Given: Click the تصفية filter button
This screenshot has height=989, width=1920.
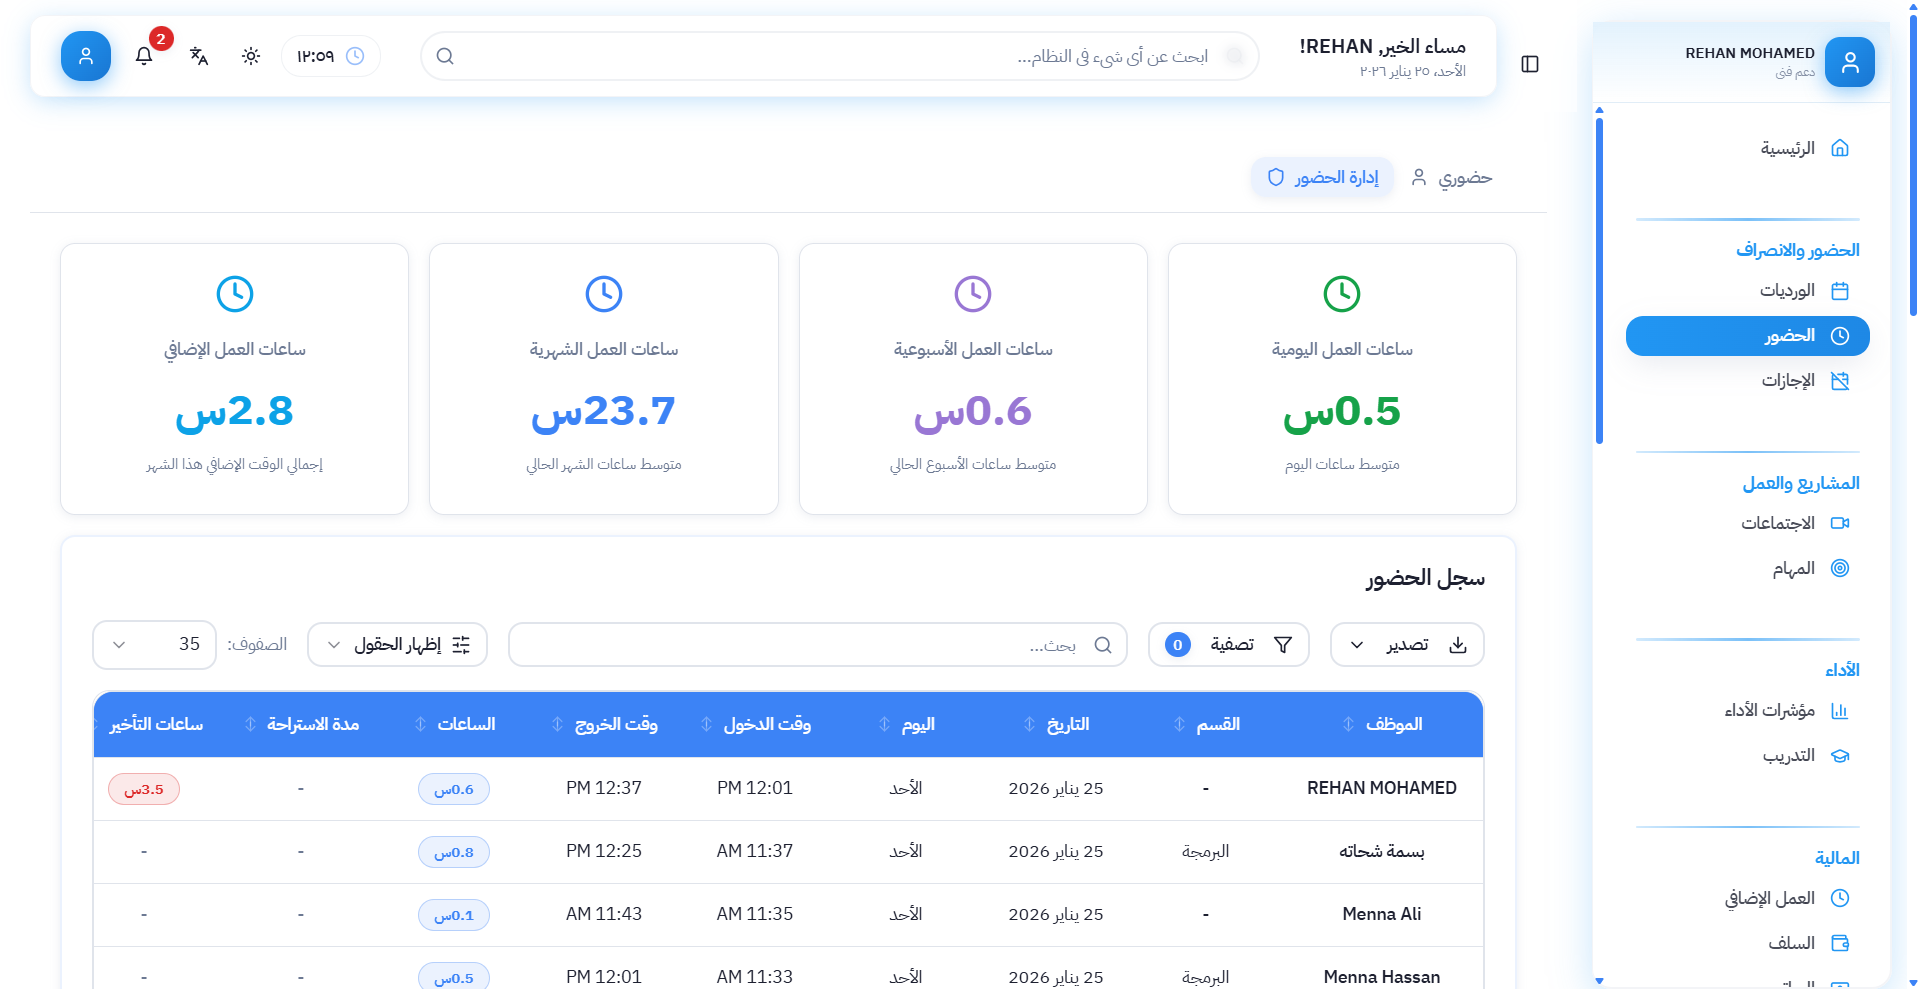Looking at the screenshot, I should click(1229, 645).
